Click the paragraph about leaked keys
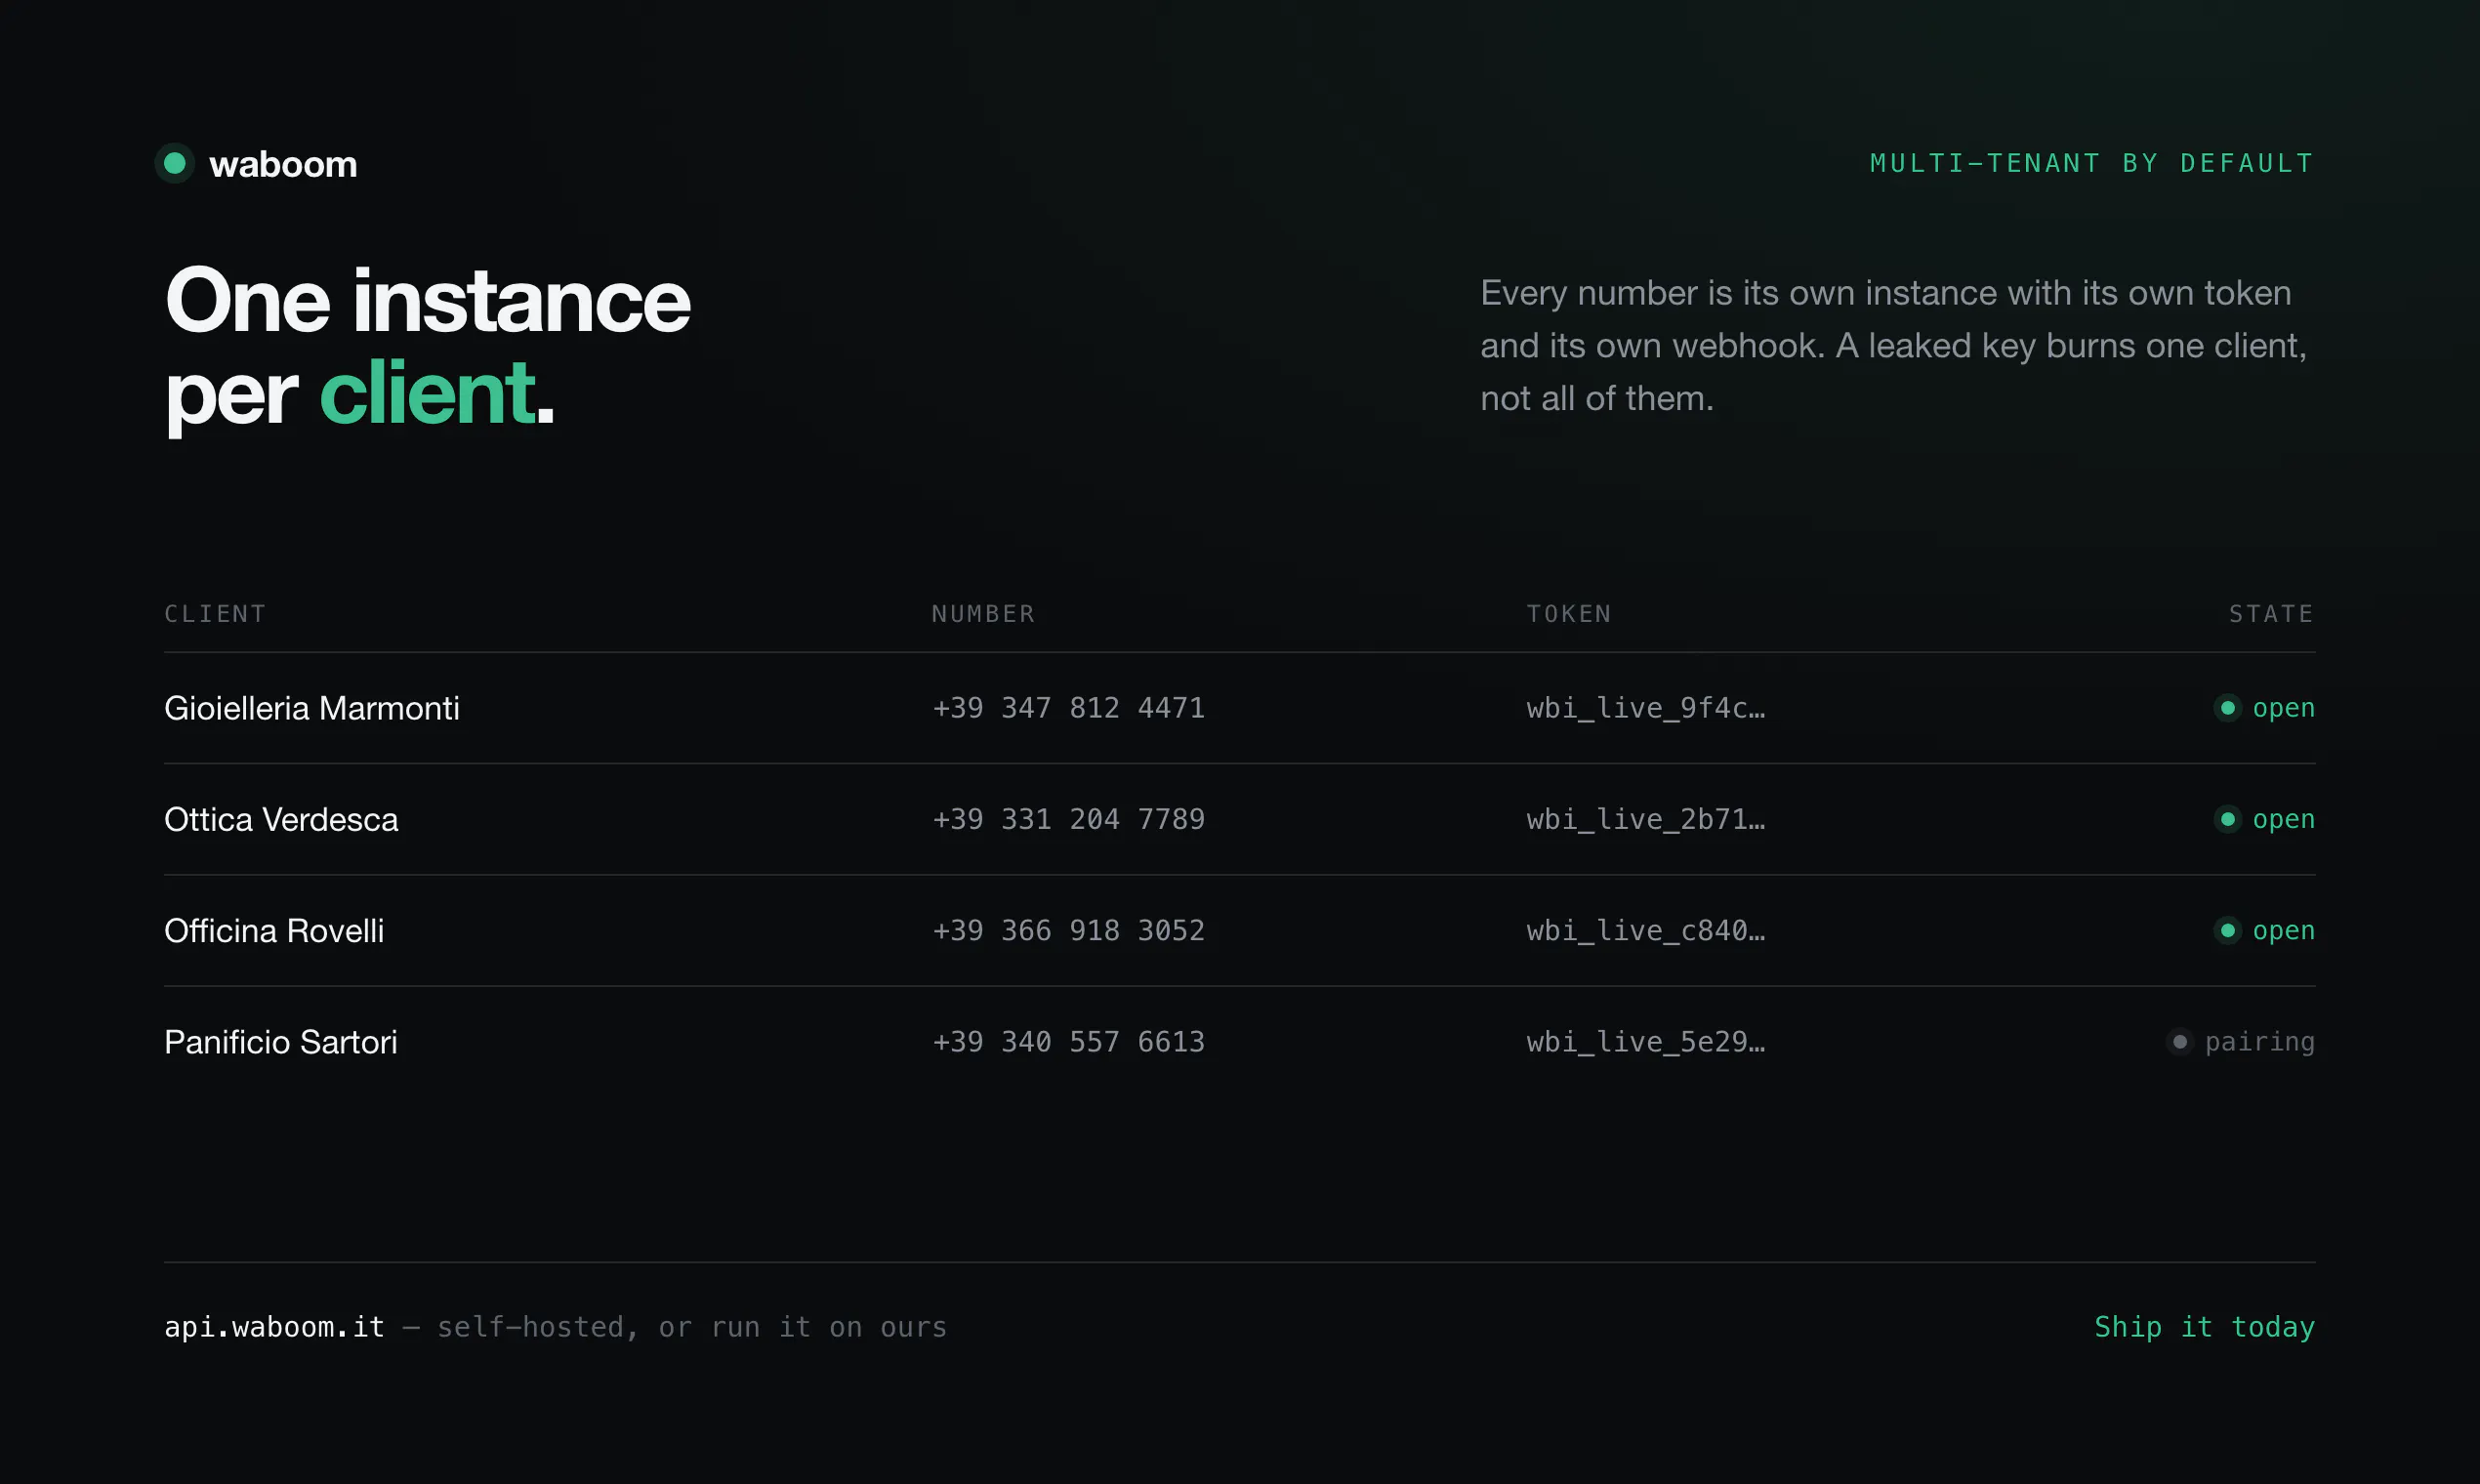The width and height of the screenshot is (2480, 1484). tap(1894, 345)
